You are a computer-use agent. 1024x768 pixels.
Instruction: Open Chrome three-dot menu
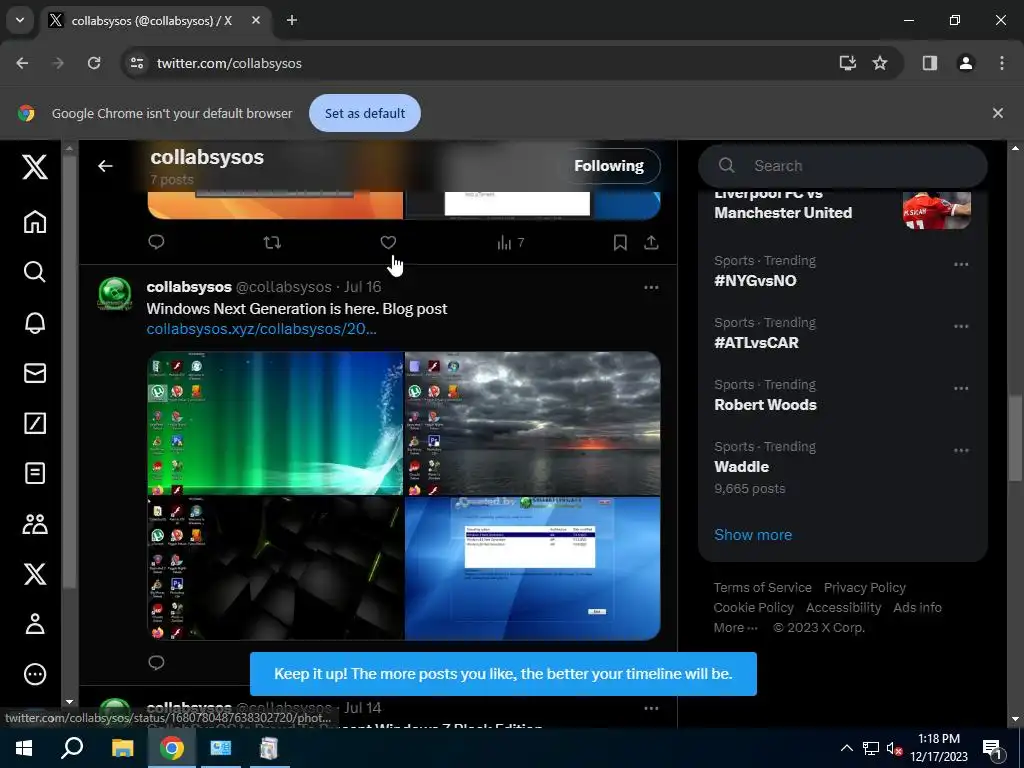pyautogui.click(x=1001, y=63)
